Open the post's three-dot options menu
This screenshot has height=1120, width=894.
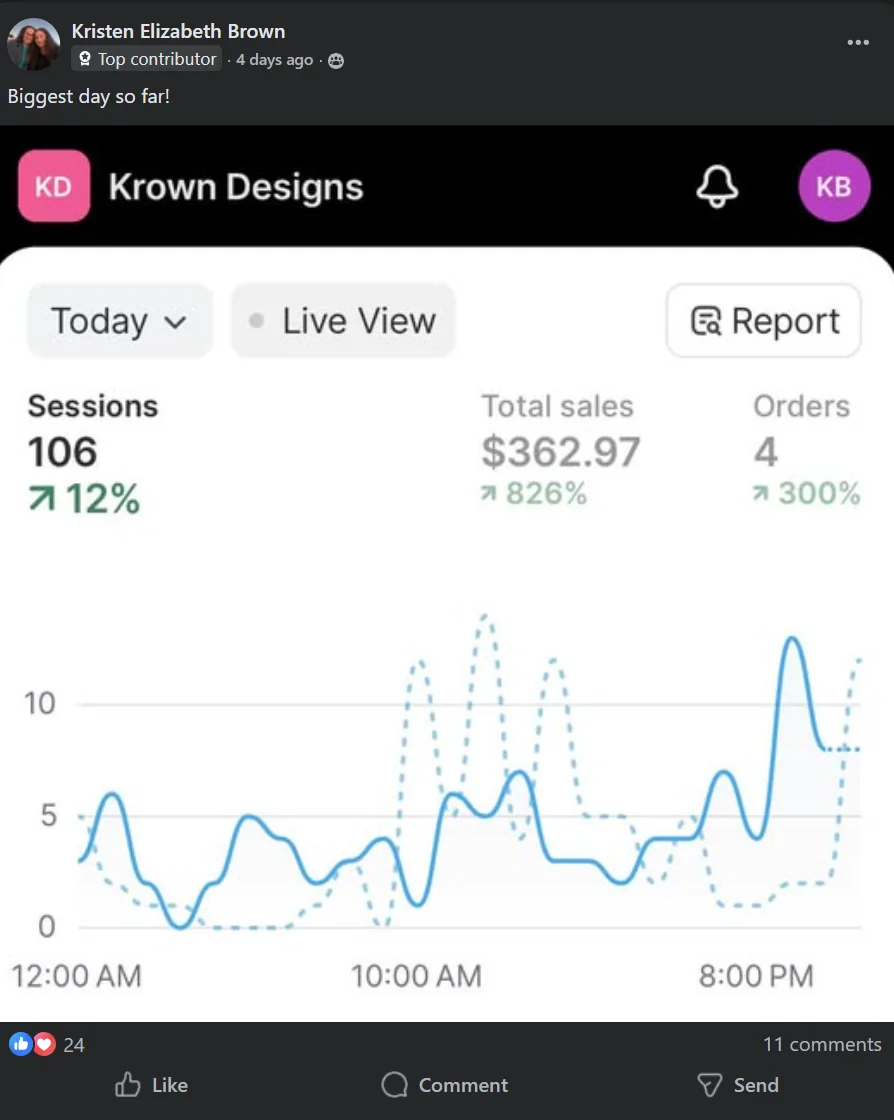point(858,42)
